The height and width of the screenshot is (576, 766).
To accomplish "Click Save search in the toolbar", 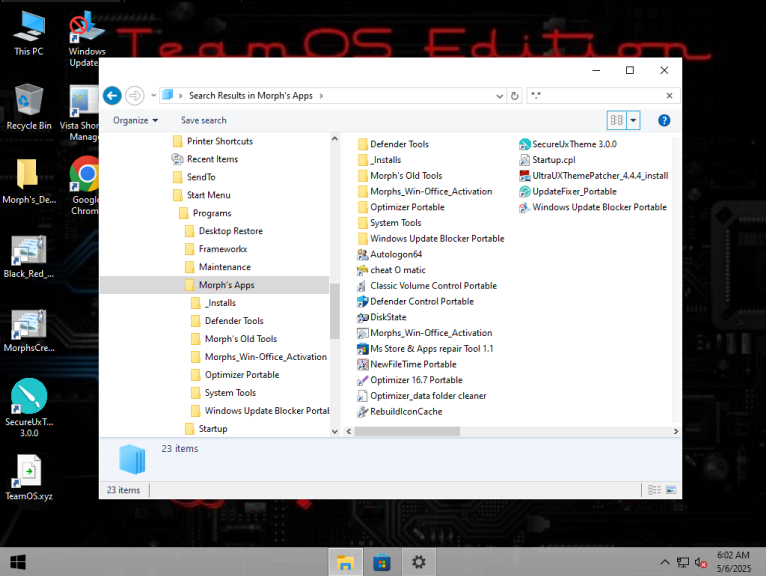I will point(204,120).
